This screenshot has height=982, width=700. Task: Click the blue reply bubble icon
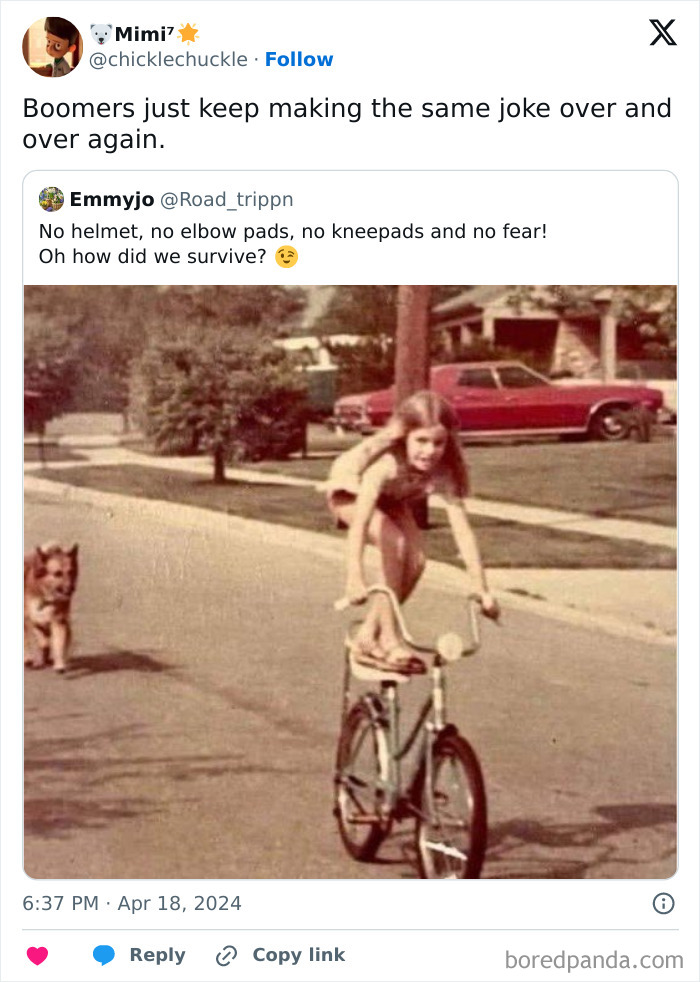pos(103,955)
